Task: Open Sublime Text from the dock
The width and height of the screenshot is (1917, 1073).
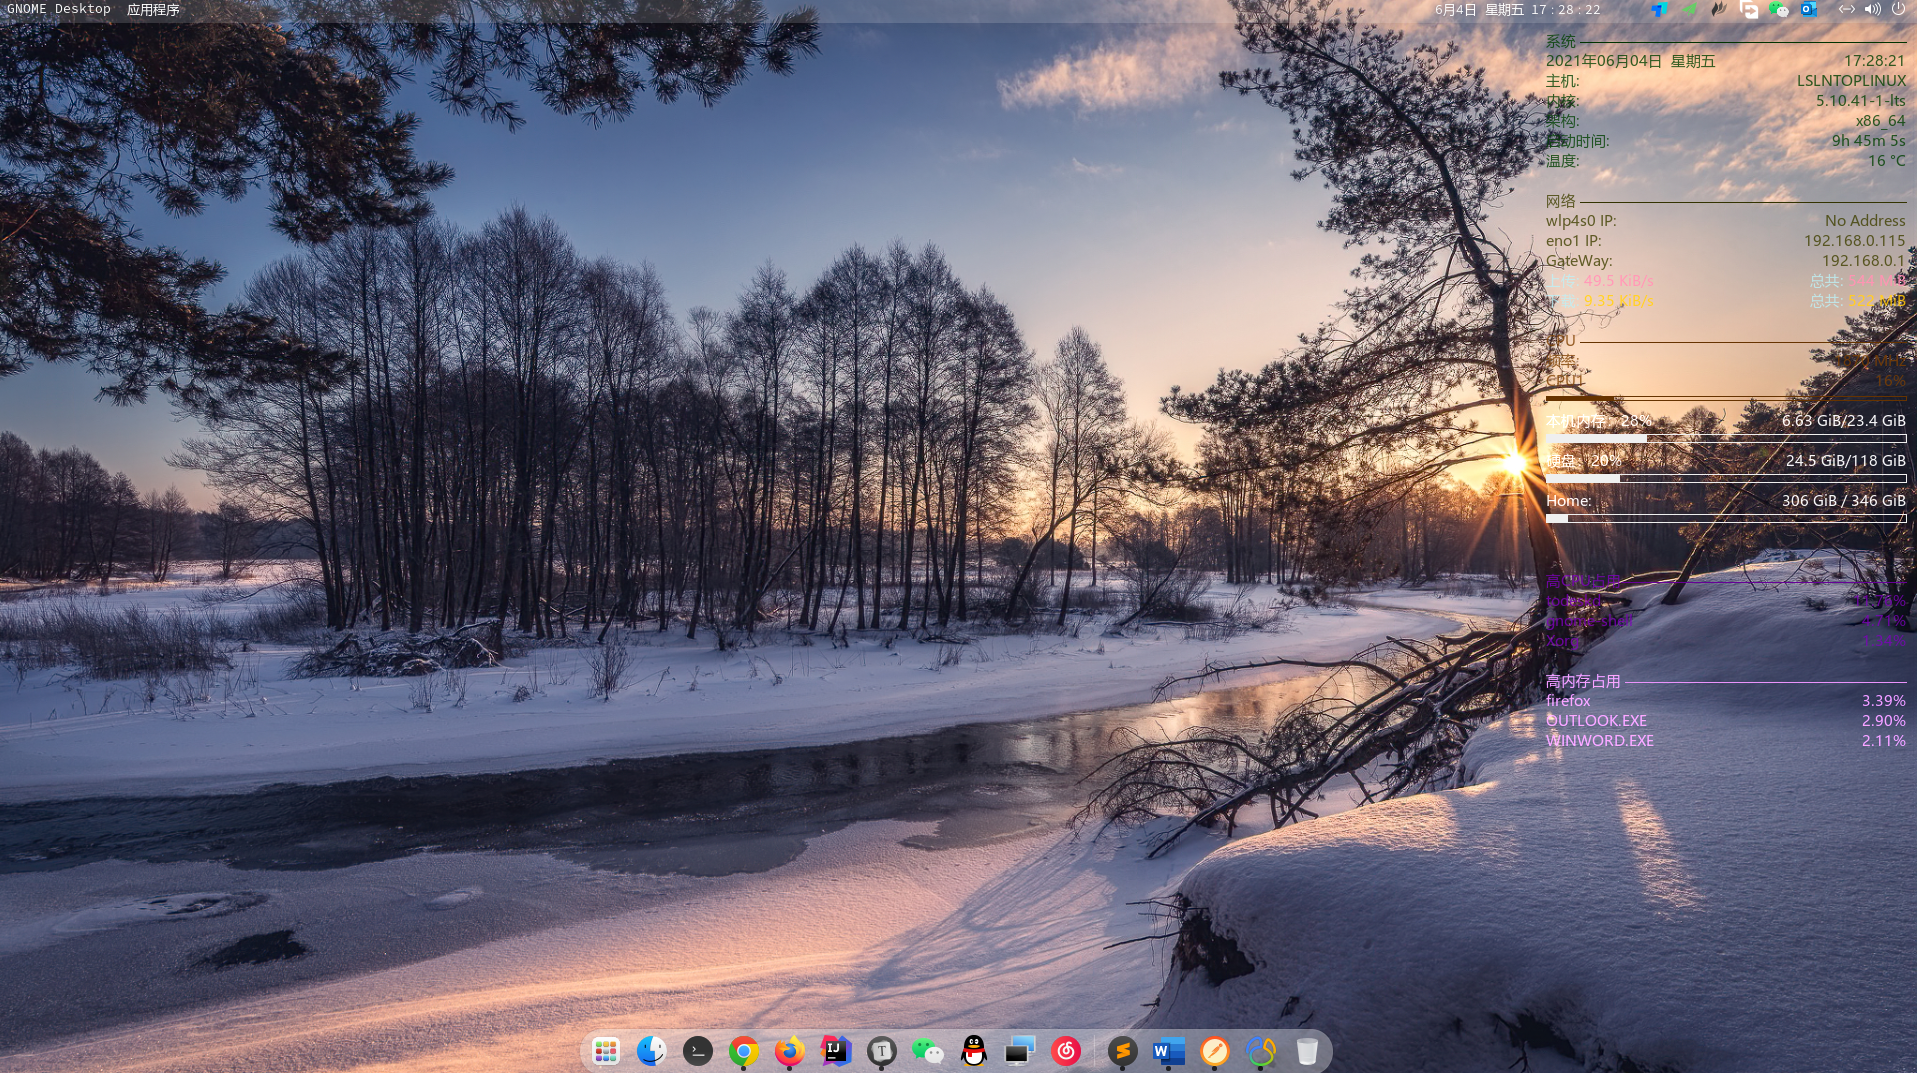Action: (1122, 1051)
